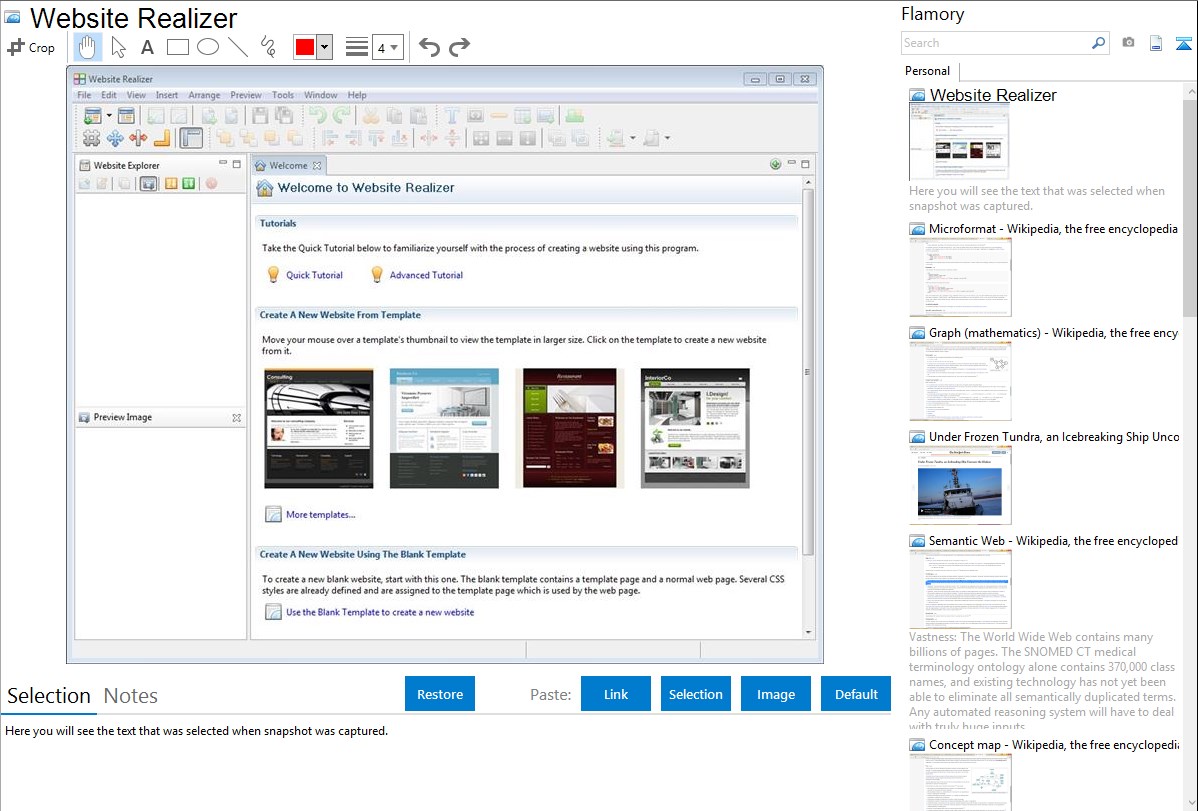Select the Crop tool
This screenshot has height=811, width=1198.
pos(31,47)
